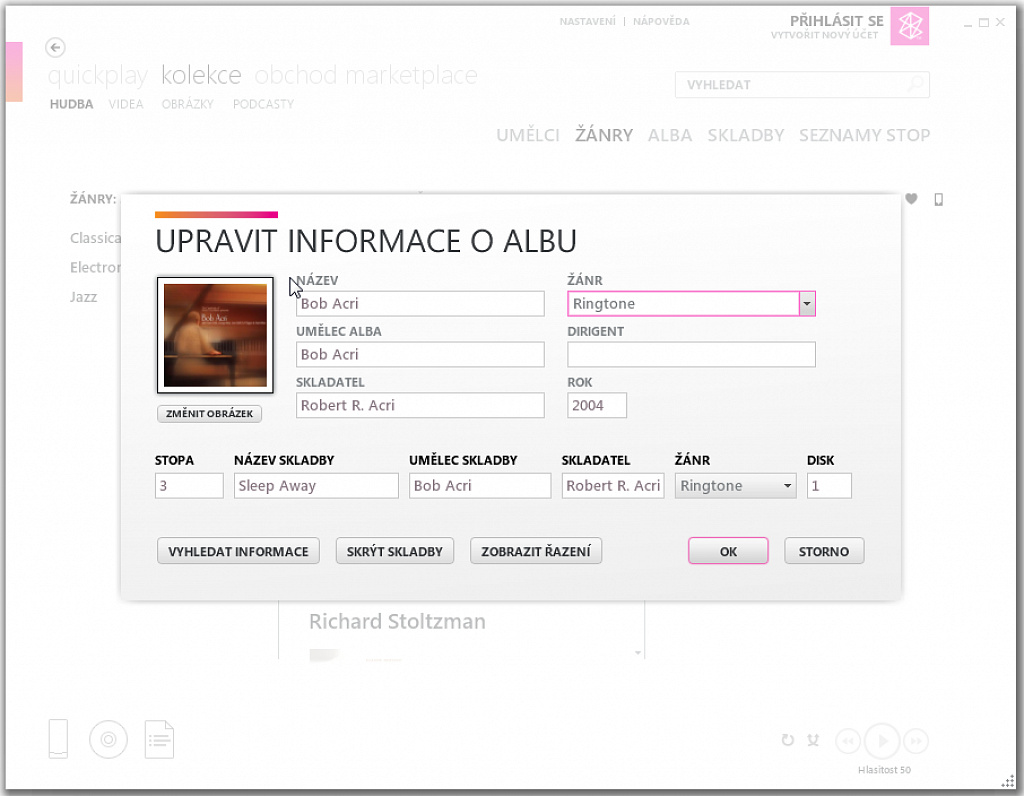Click the list scroll-down arrow
The height and width of the screenshot is (796, 1024).
[638, 653]
